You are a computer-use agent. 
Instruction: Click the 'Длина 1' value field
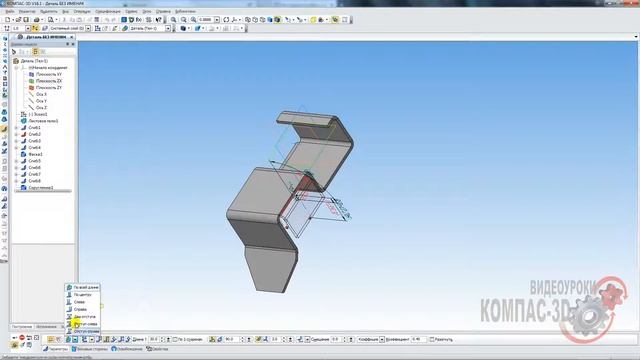pyautogui.click(x=154, y=340)
